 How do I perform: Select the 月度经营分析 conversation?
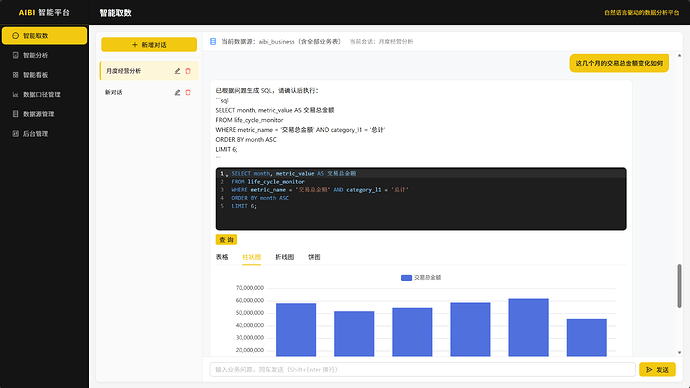[x=149, y=71]
